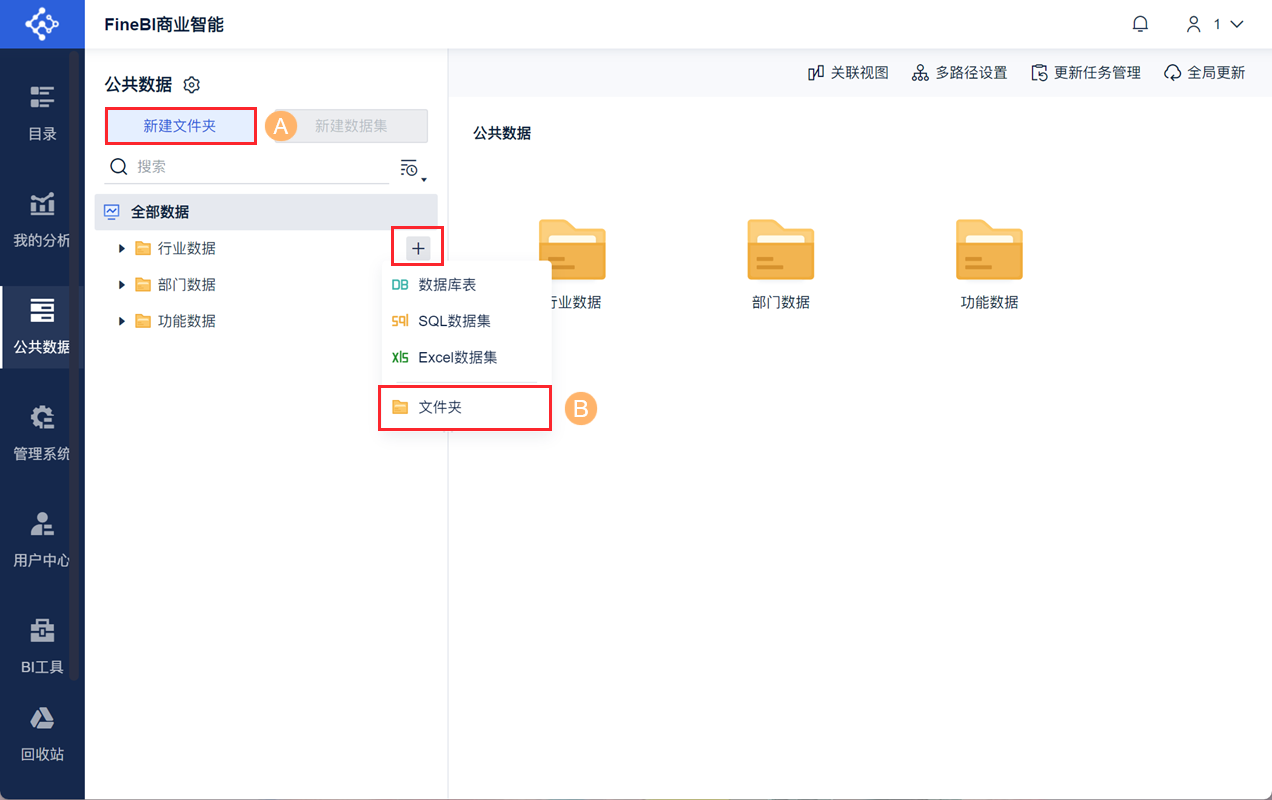Open 关联视图 in the toolbar

(x=848, y=73)
